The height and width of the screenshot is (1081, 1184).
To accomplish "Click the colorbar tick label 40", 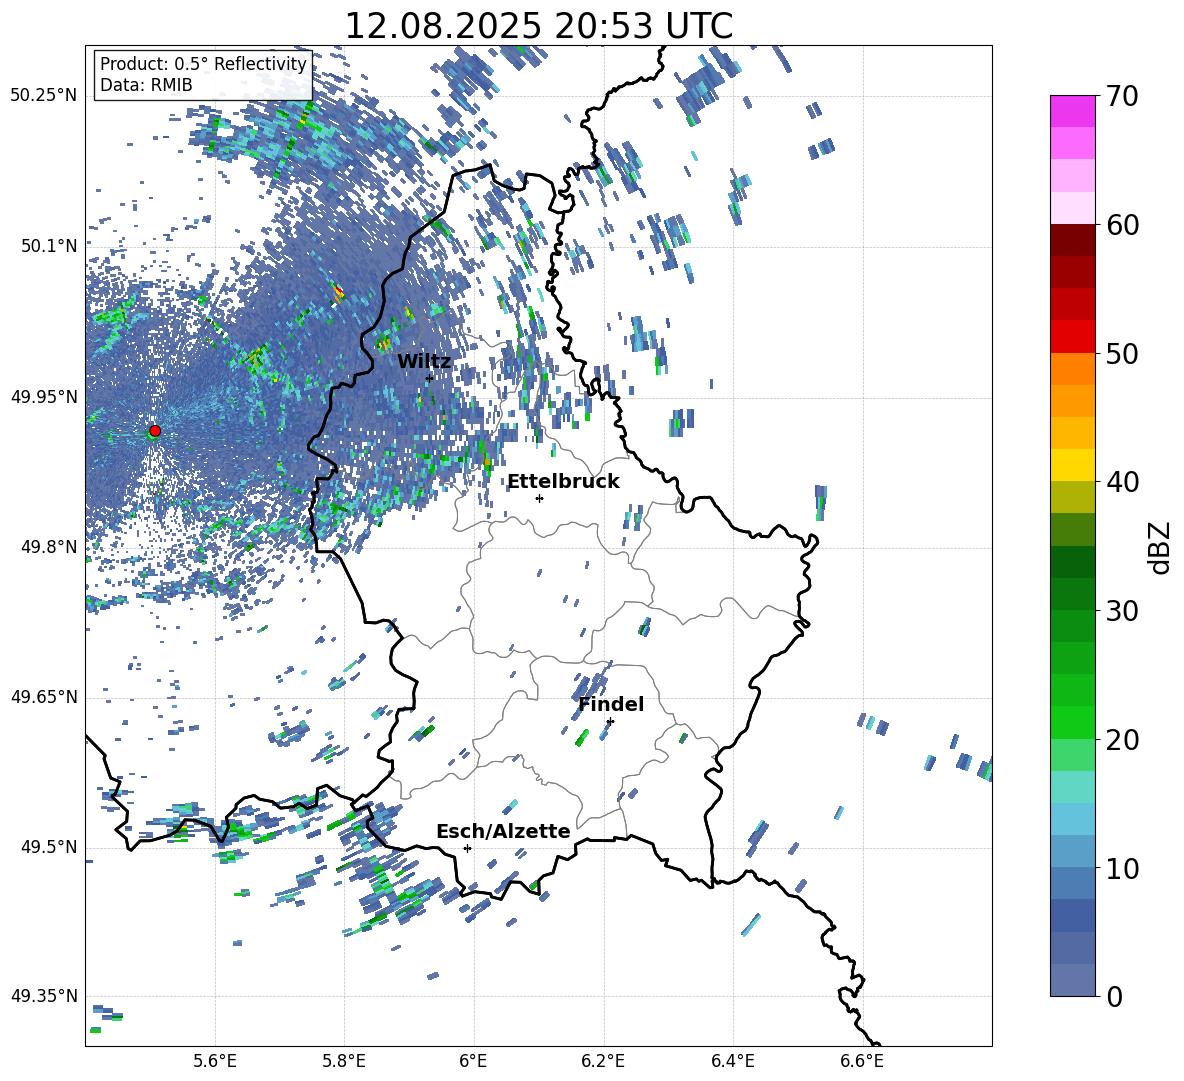I will click(x=1122, y=482).
